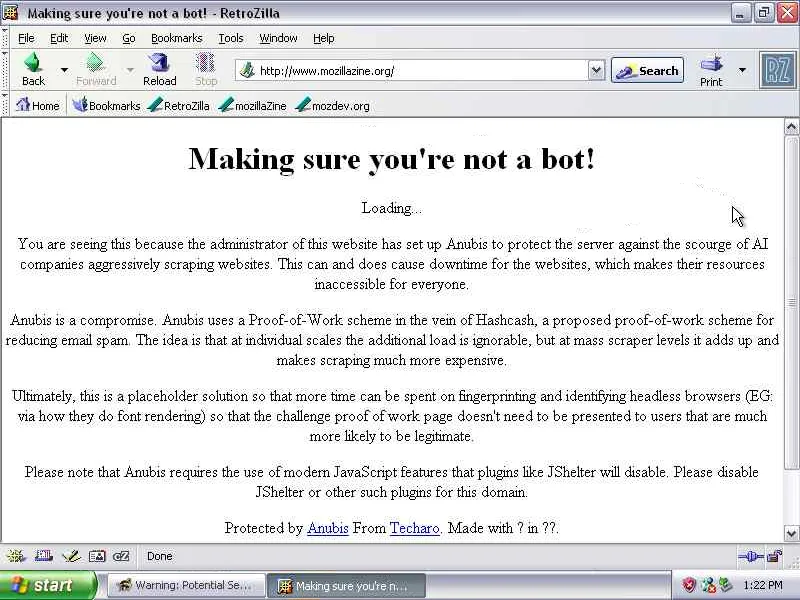Click the Search button

pos(647,70)
